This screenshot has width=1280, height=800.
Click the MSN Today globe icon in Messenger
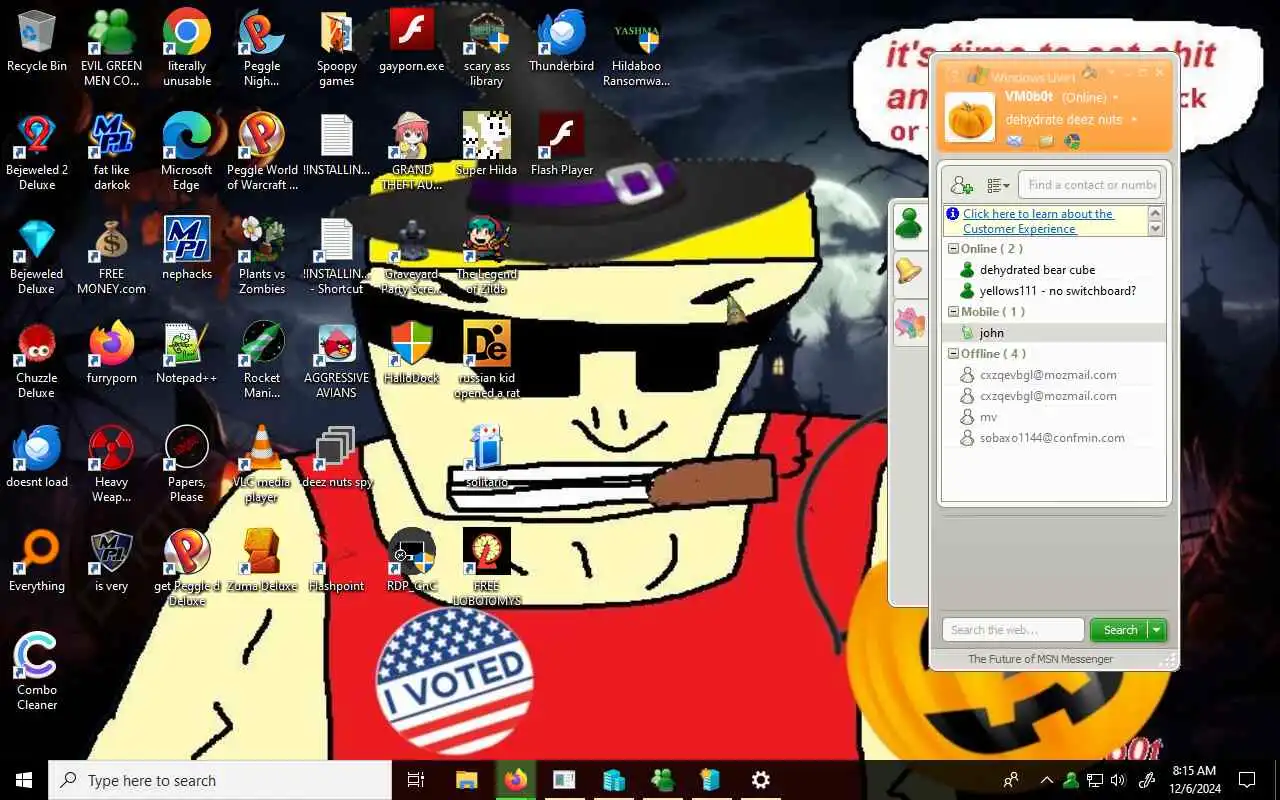click(1072, 142)
